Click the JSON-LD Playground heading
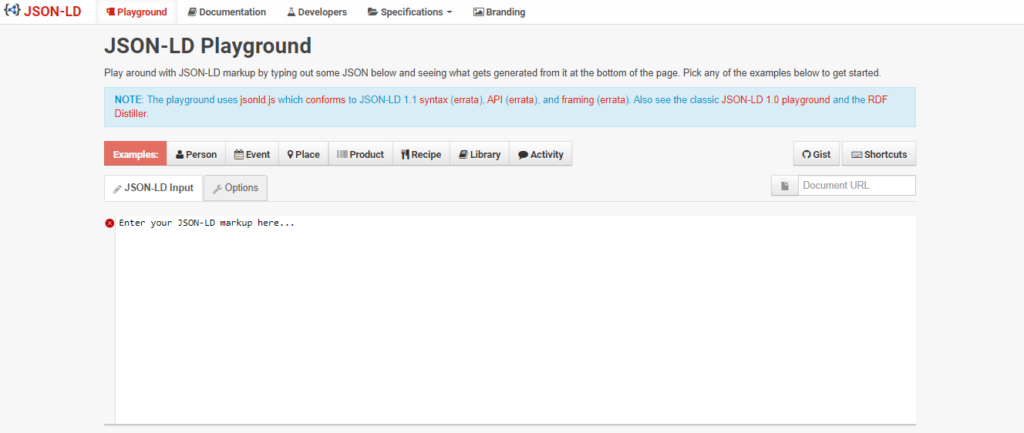The image size is (1024, 433). click(x=208, y=46)
